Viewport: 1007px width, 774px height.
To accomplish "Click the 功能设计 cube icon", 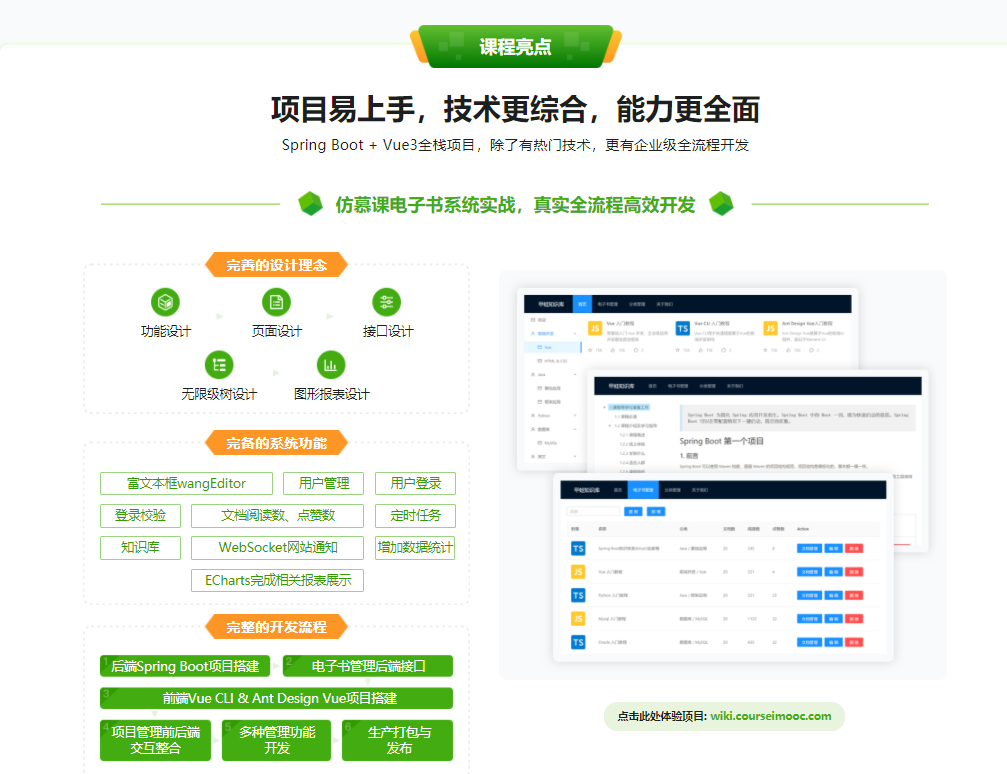I will click(x=165, y=302).
